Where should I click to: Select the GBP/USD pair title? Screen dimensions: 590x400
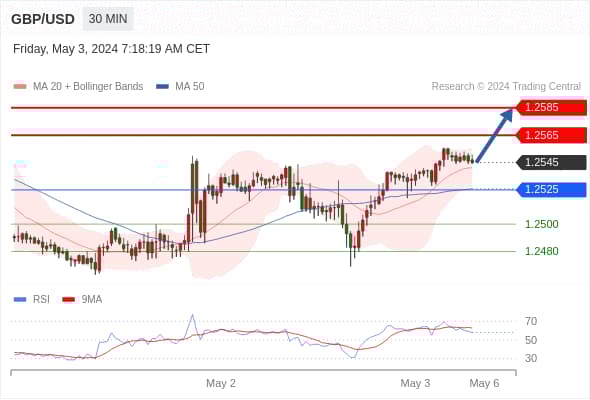click(x=43, y=19)
